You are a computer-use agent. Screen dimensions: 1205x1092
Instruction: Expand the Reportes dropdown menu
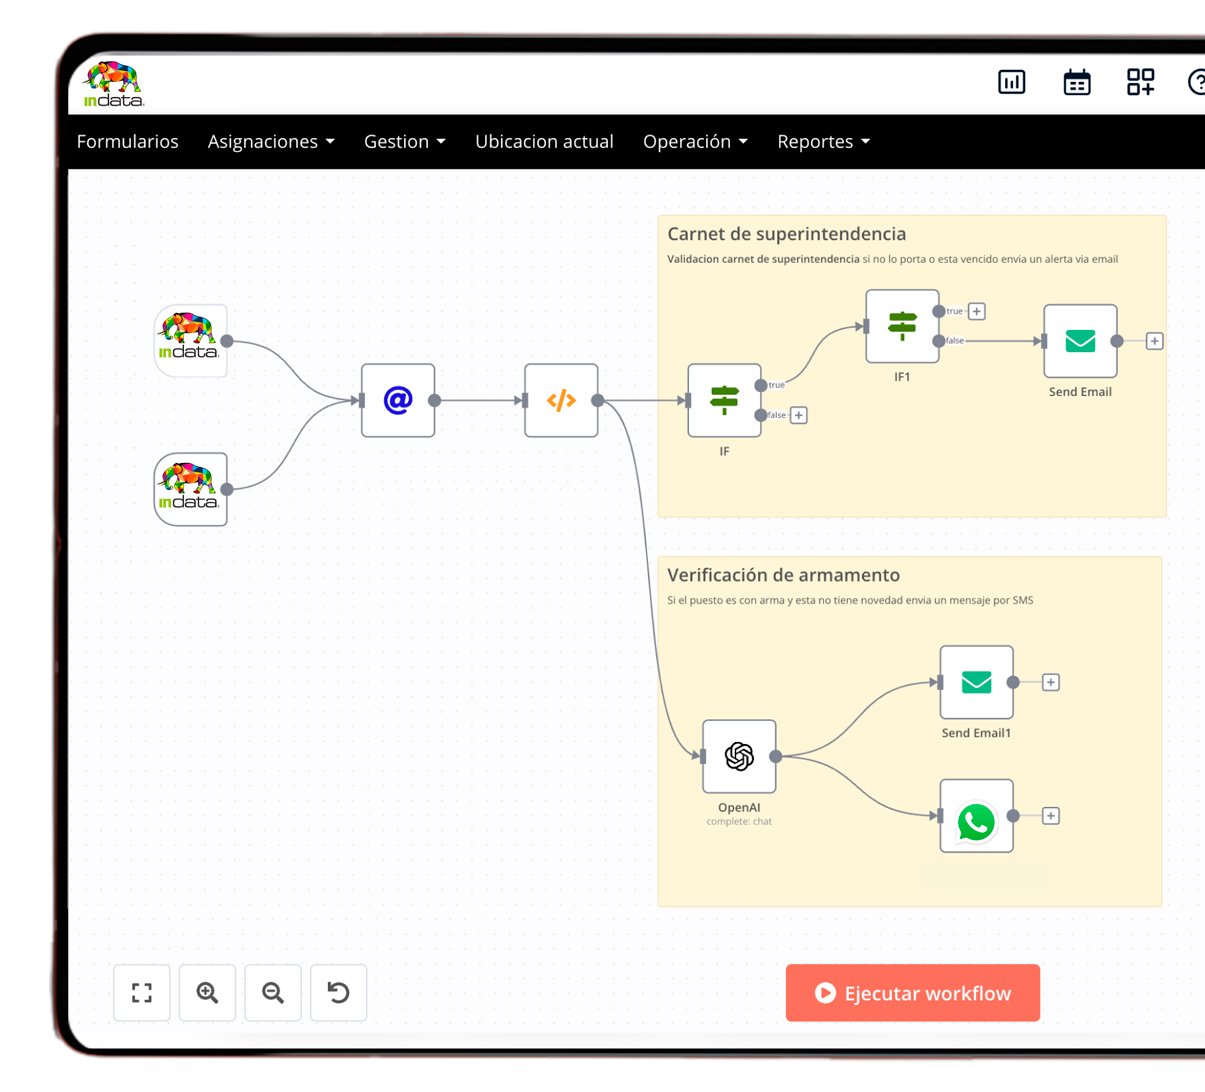click(x=823, y=142)
